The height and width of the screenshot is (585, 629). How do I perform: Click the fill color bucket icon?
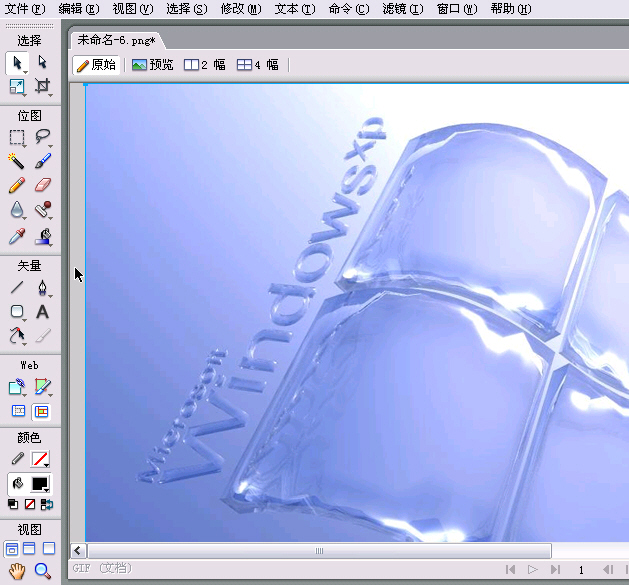tap(18, 483)
